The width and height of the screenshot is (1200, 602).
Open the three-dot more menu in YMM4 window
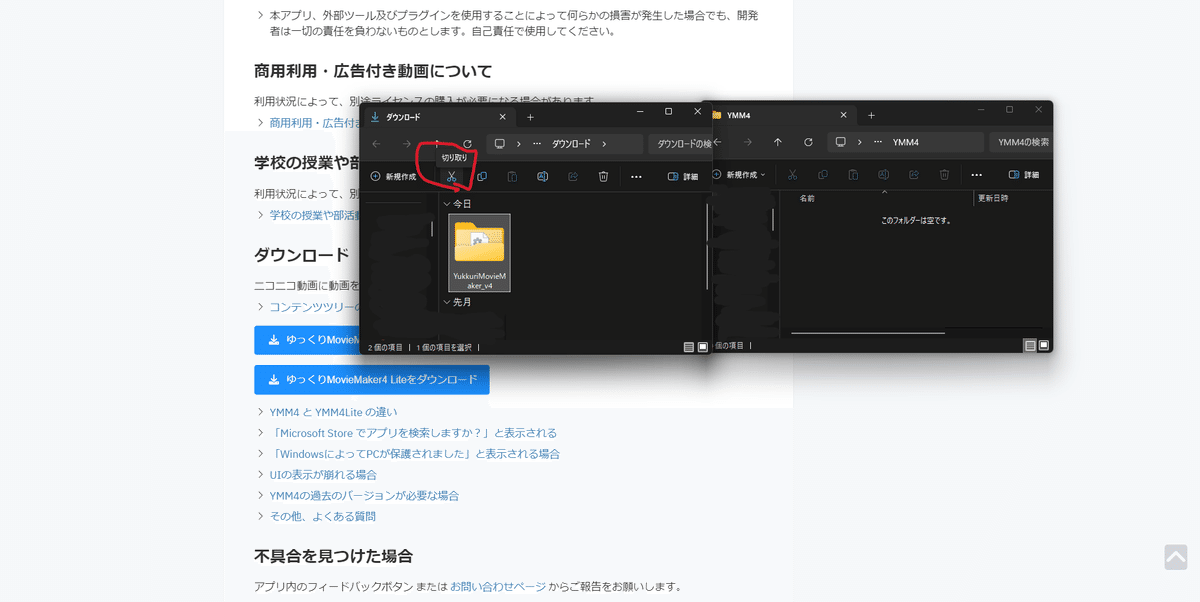(977, 174)
